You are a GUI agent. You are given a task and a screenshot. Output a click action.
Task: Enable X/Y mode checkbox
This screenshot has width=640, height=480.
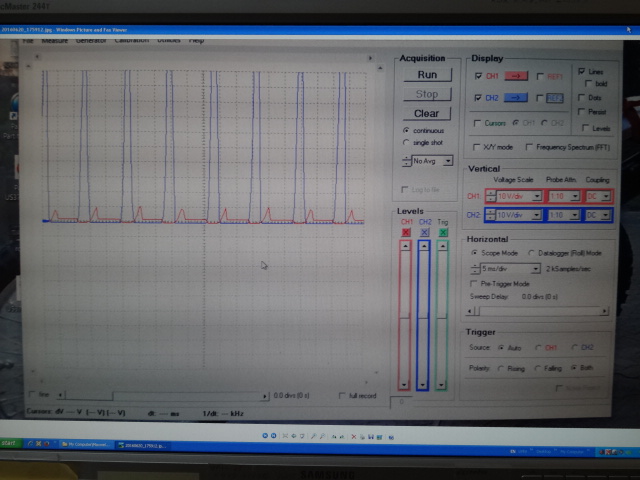pos(476,147)
